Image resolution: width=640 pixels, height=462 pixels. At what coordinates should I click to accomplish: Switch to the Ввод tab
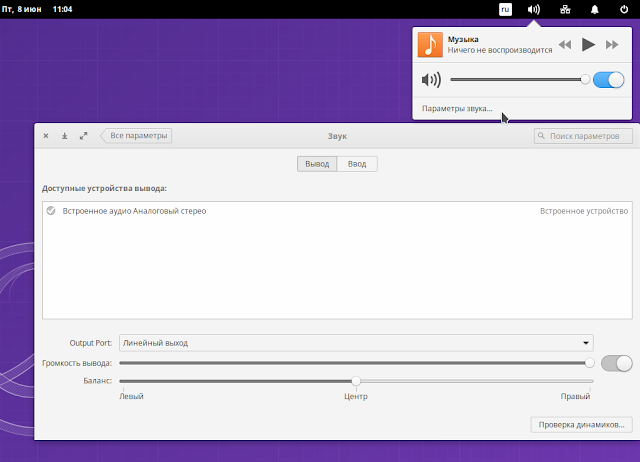tap(357, 164)
